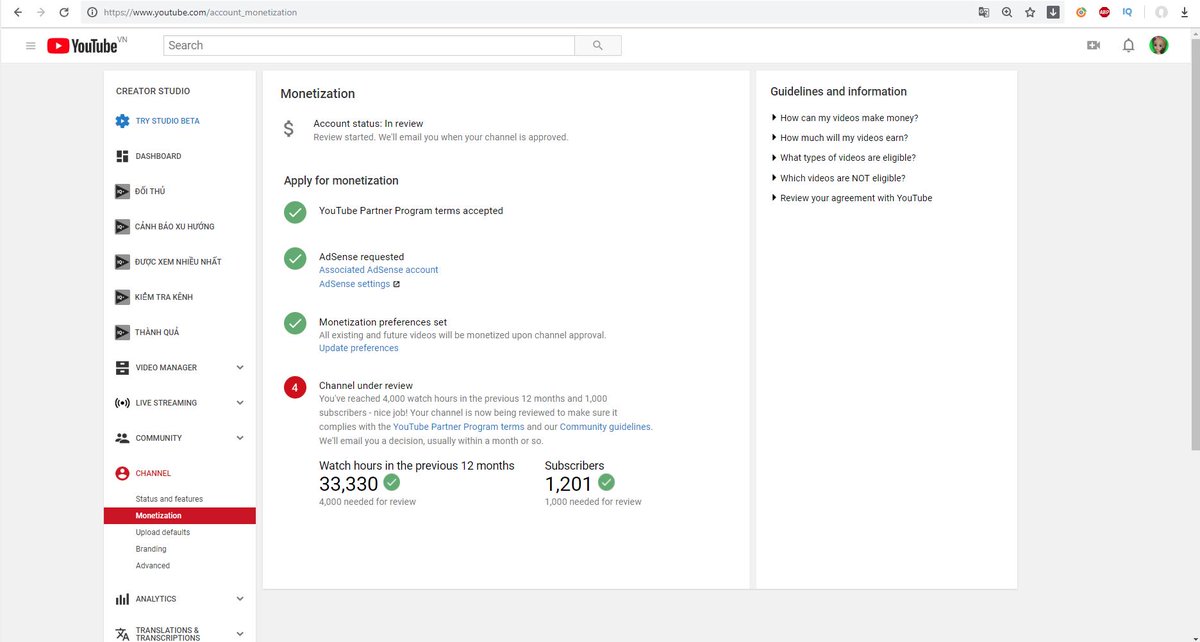
Task: Open the create video camera icon
Action: [x=1093, y=45]
